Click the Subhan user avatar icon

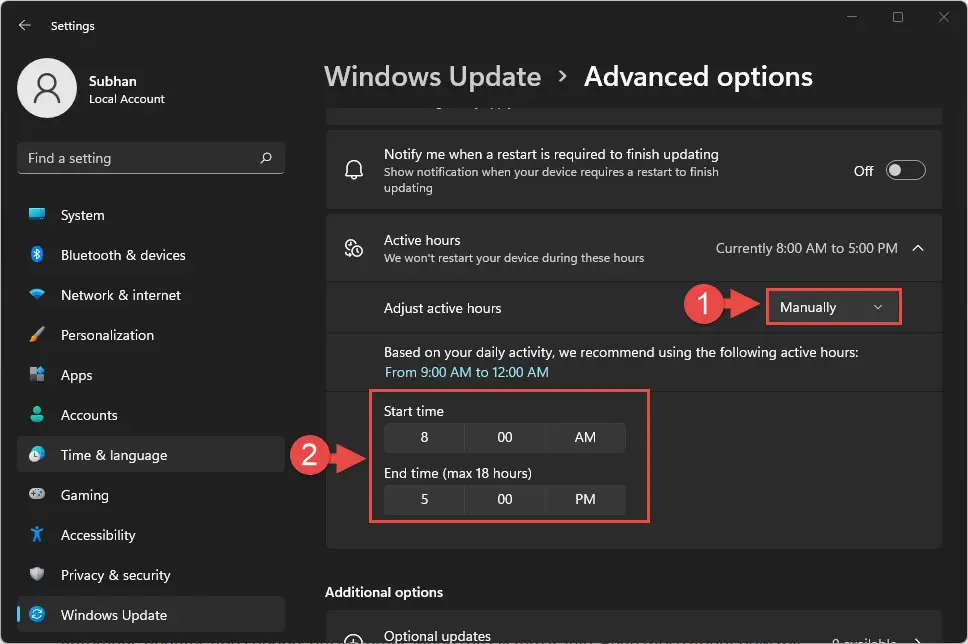pos(47,88)
